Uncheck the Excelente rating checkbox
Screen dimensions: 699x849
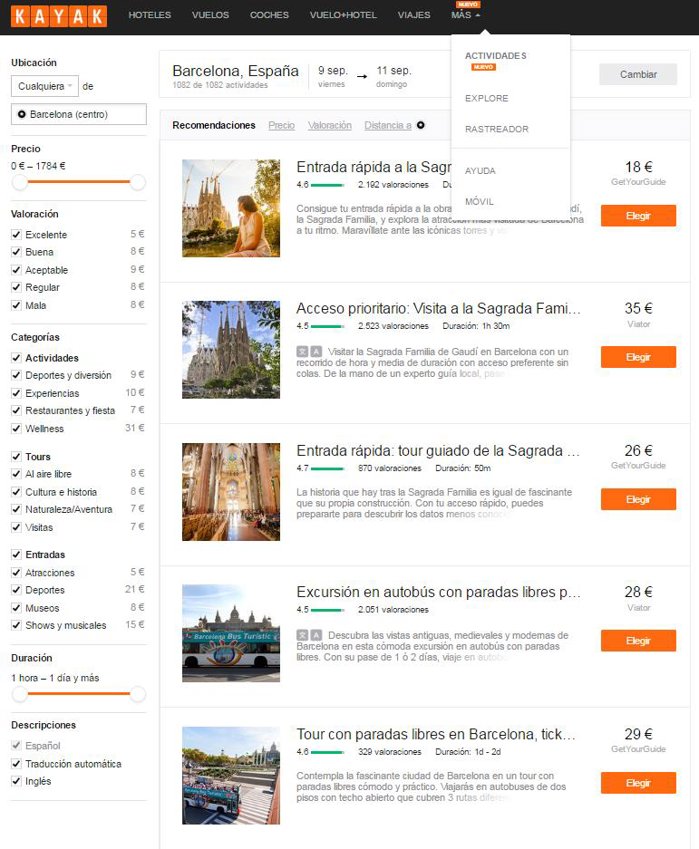pos(16,234)
